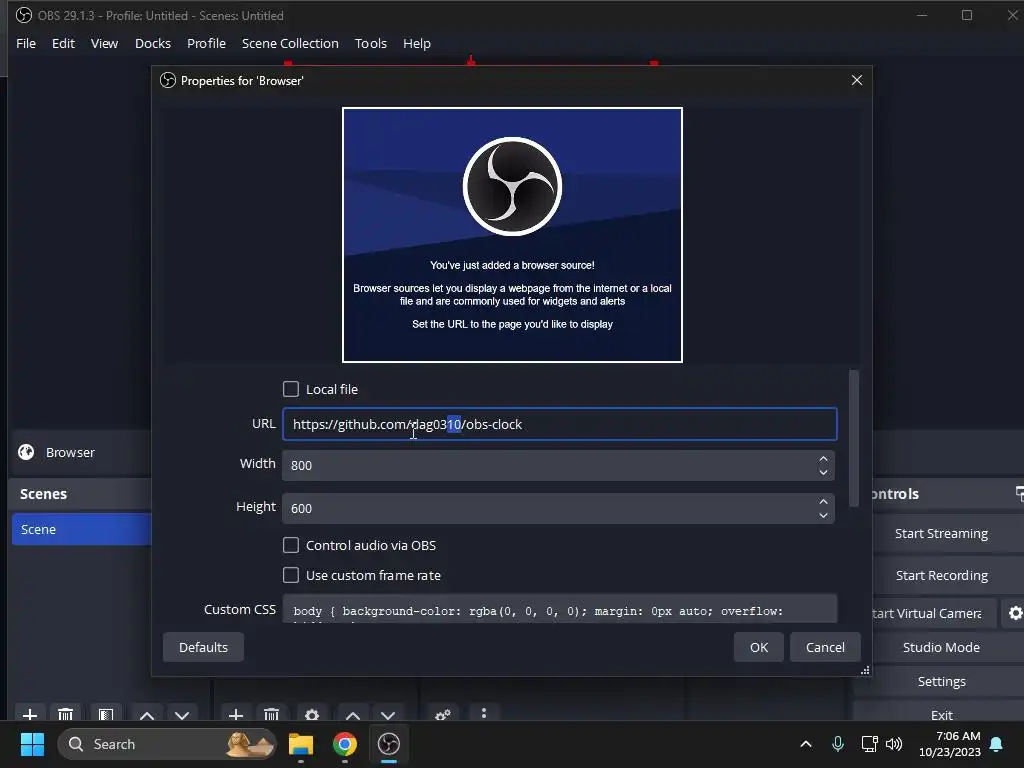
Task: Remove the selected scene with the trash icon
Action: point(65,714)
